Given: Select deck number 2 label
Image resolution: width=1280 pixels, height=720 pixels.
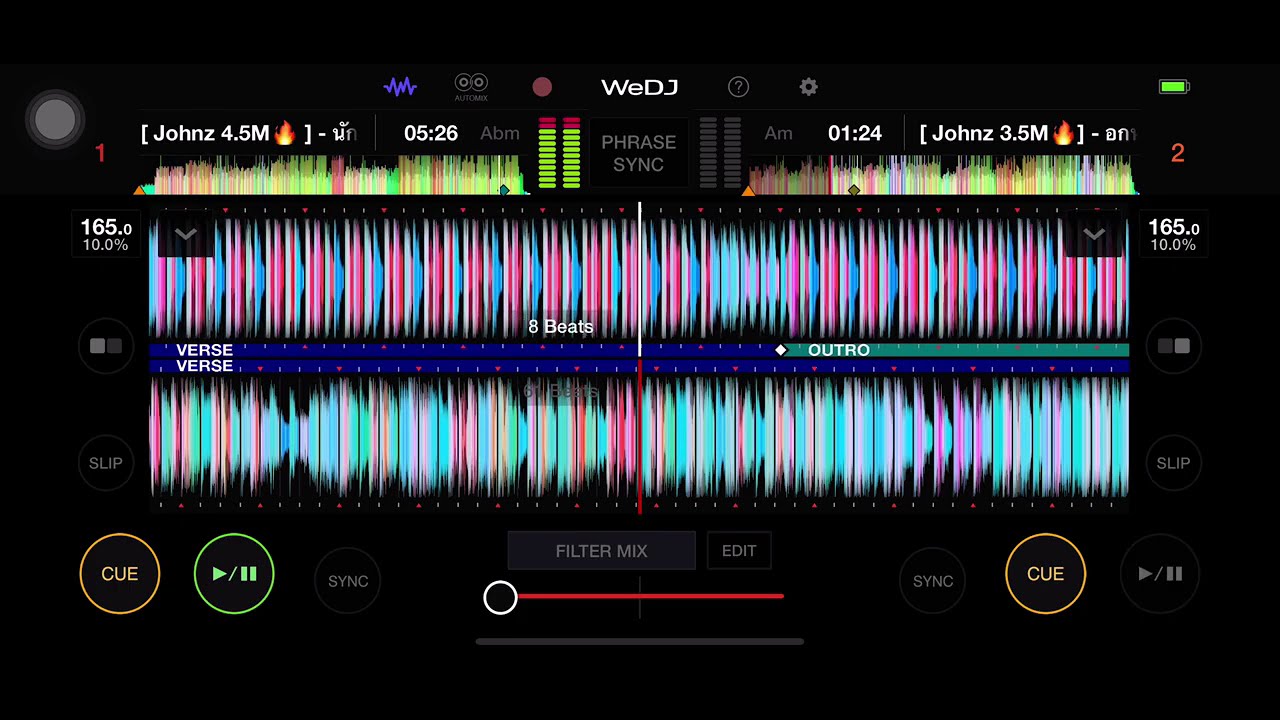Looking at the screenshot, I should [1177, 153].
